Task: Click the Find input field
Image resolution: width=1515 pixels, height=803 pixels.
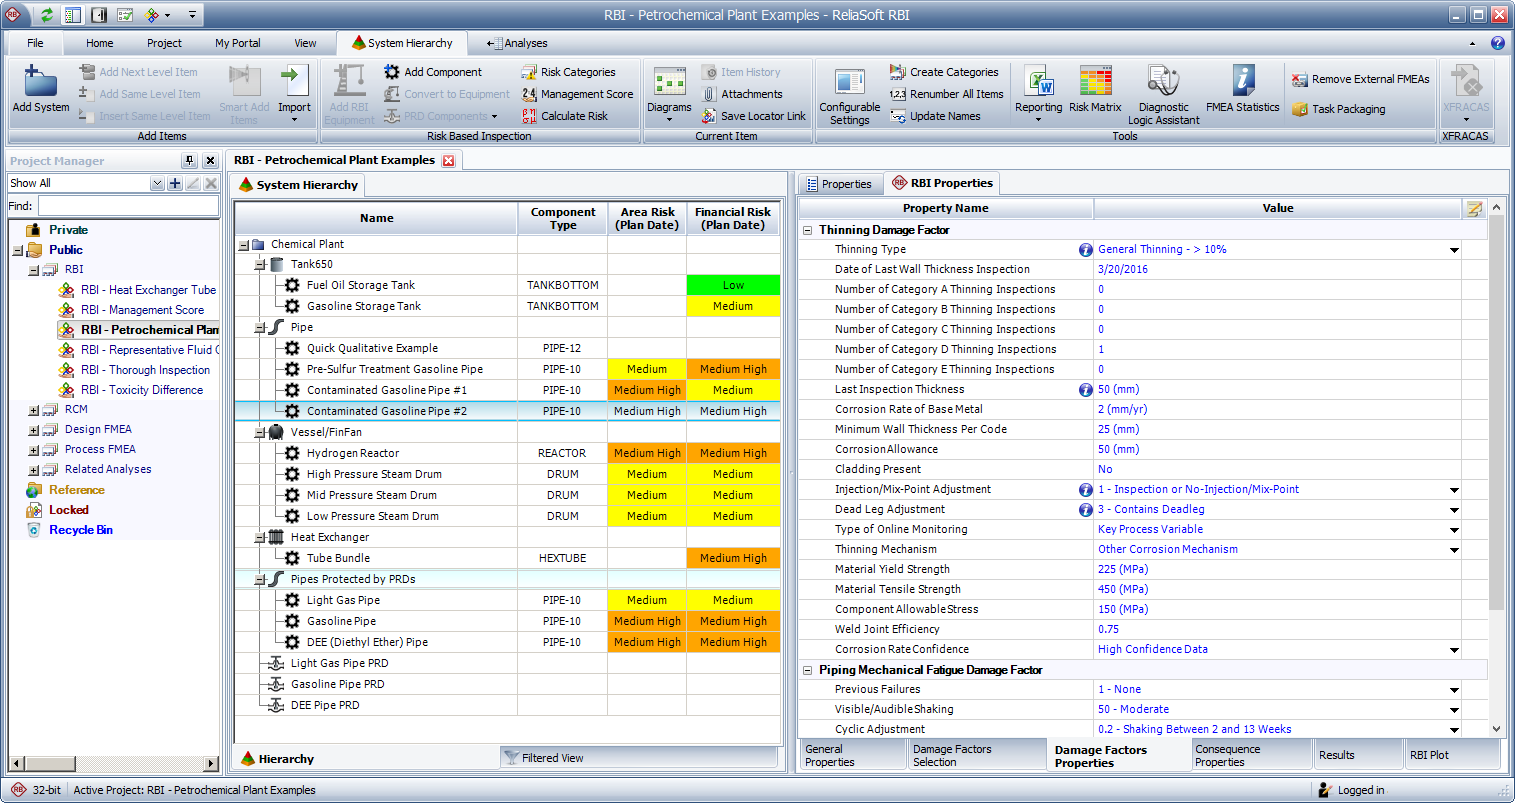Action: click(x=128, y=206)
